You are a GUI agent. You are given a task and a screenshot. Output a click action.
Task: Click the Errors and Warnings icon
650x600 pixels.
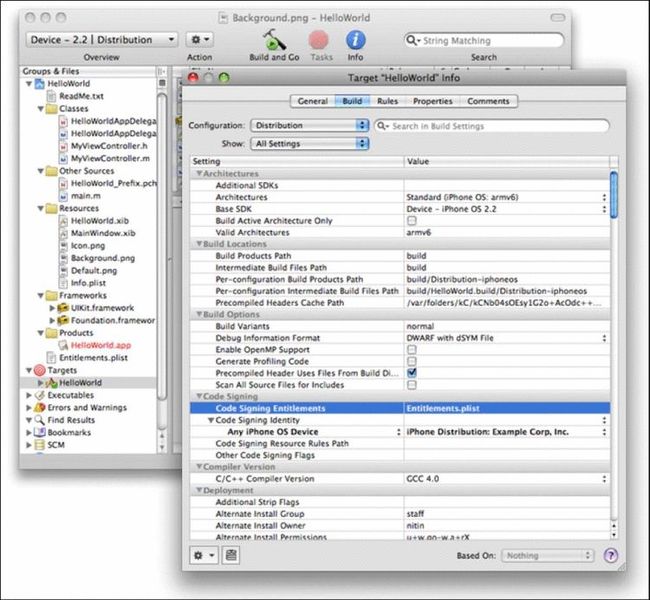39,408
